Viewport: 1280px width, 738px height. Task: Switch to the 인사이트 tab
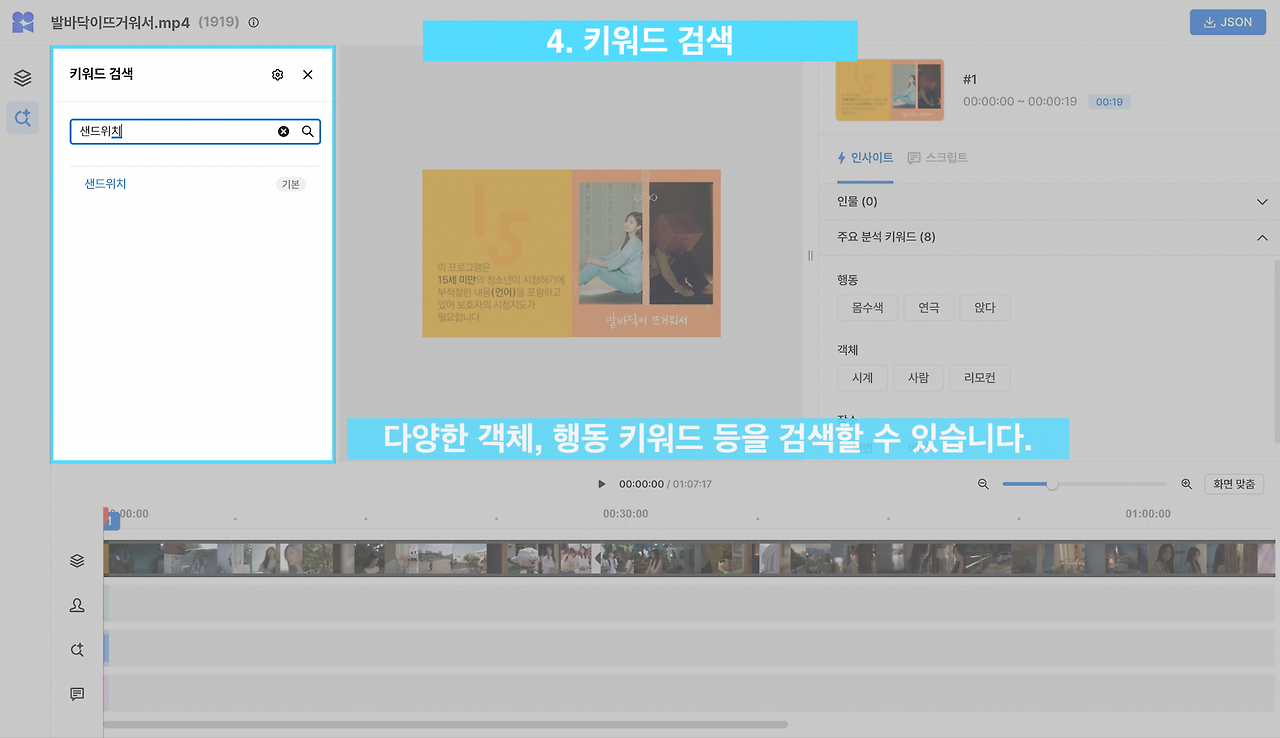865,157
